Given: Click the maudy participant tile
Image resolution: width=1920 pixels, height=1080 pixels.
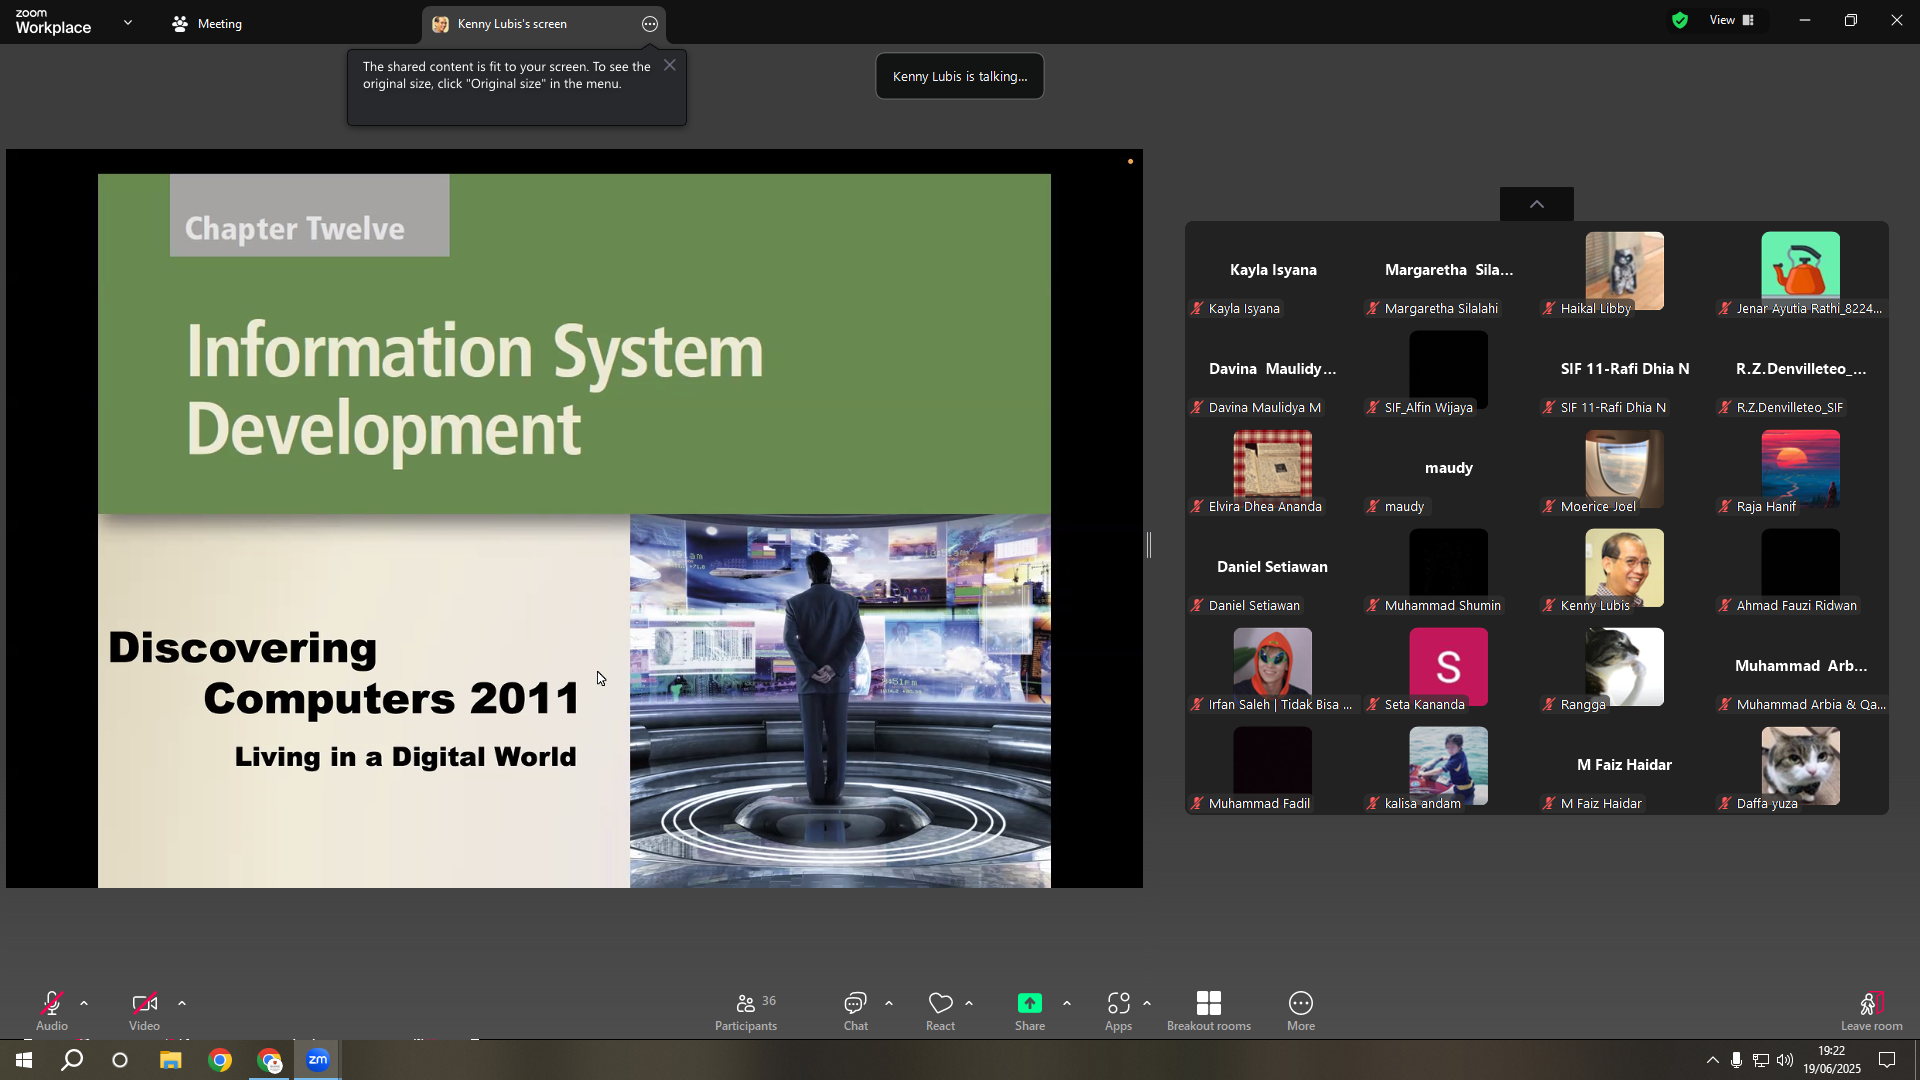Looking at the screenshot, I should pyautogui.click(x=1448, y=469).
